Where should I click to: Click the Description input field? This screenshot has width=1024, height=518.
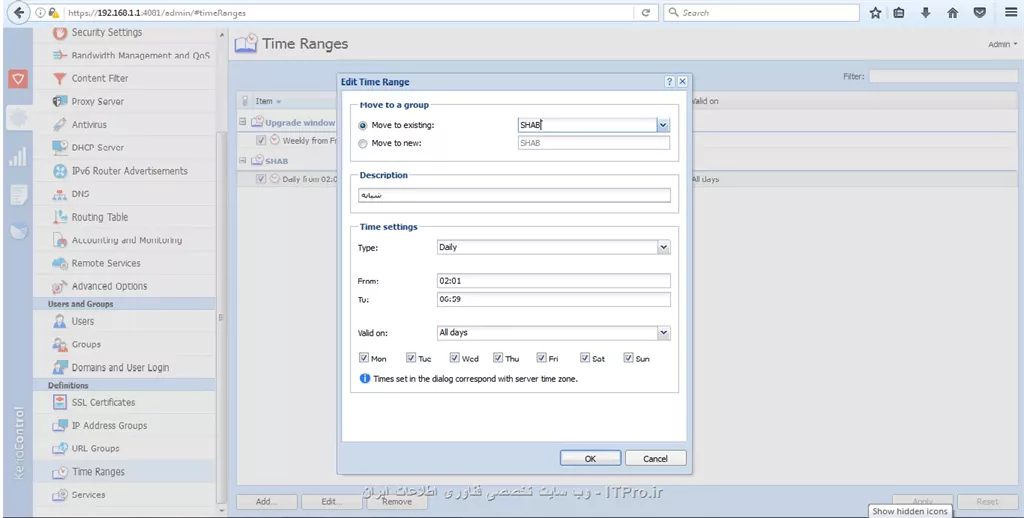click(514, 195)
